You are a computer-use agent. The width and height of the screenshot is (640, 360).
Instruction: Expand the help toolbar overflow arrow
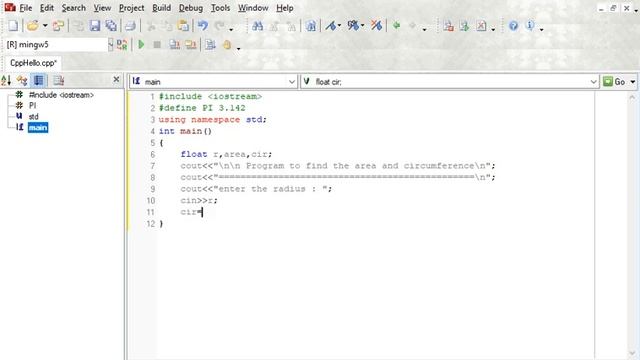tap(541, 29)
